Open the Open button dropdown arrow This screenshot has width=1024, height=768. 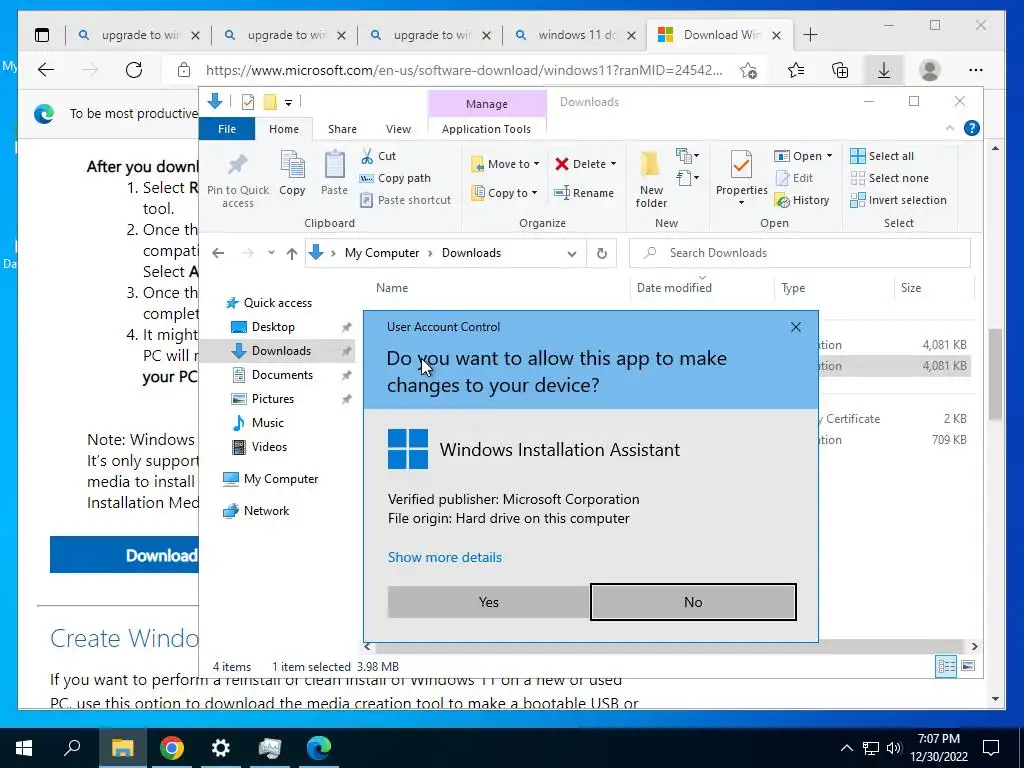[829, 156]
